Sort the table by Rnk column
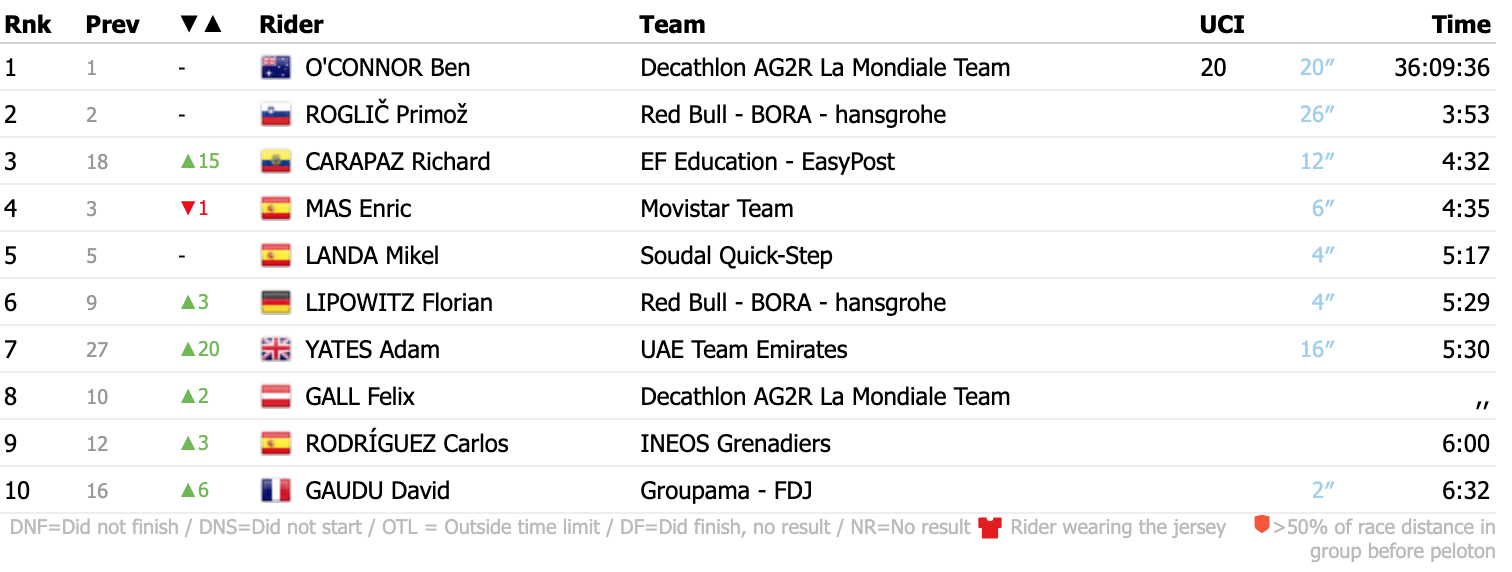The height and width of the screenshot is (572, 1512). pyautogui.click(x=28, y=24)
